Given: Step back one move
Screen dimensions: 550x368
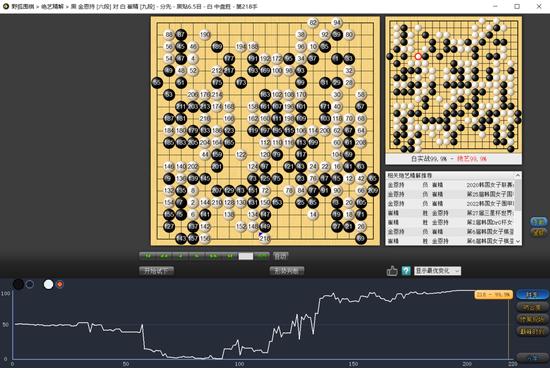Looking at the screenshot, I should point(180,256).
